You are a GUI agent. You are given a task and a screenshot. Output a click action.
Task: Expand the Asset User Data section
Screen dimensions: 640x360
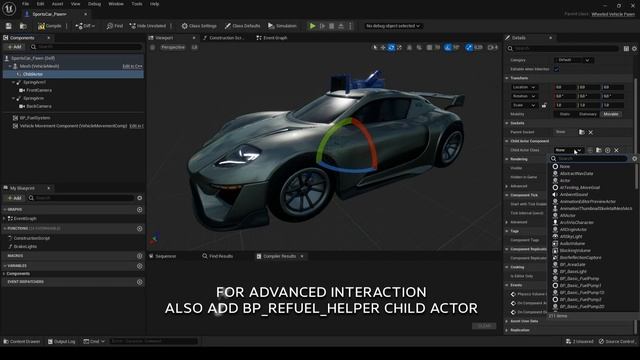507,321
